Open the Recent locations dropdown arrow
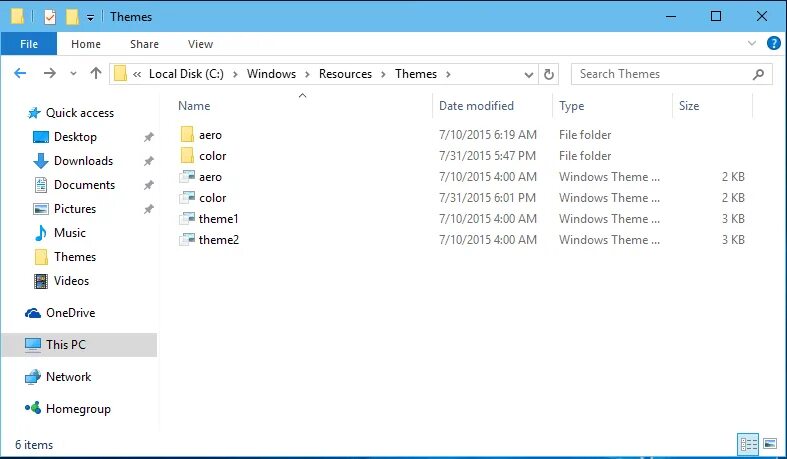The image size is (787, 459). point(73,74)
